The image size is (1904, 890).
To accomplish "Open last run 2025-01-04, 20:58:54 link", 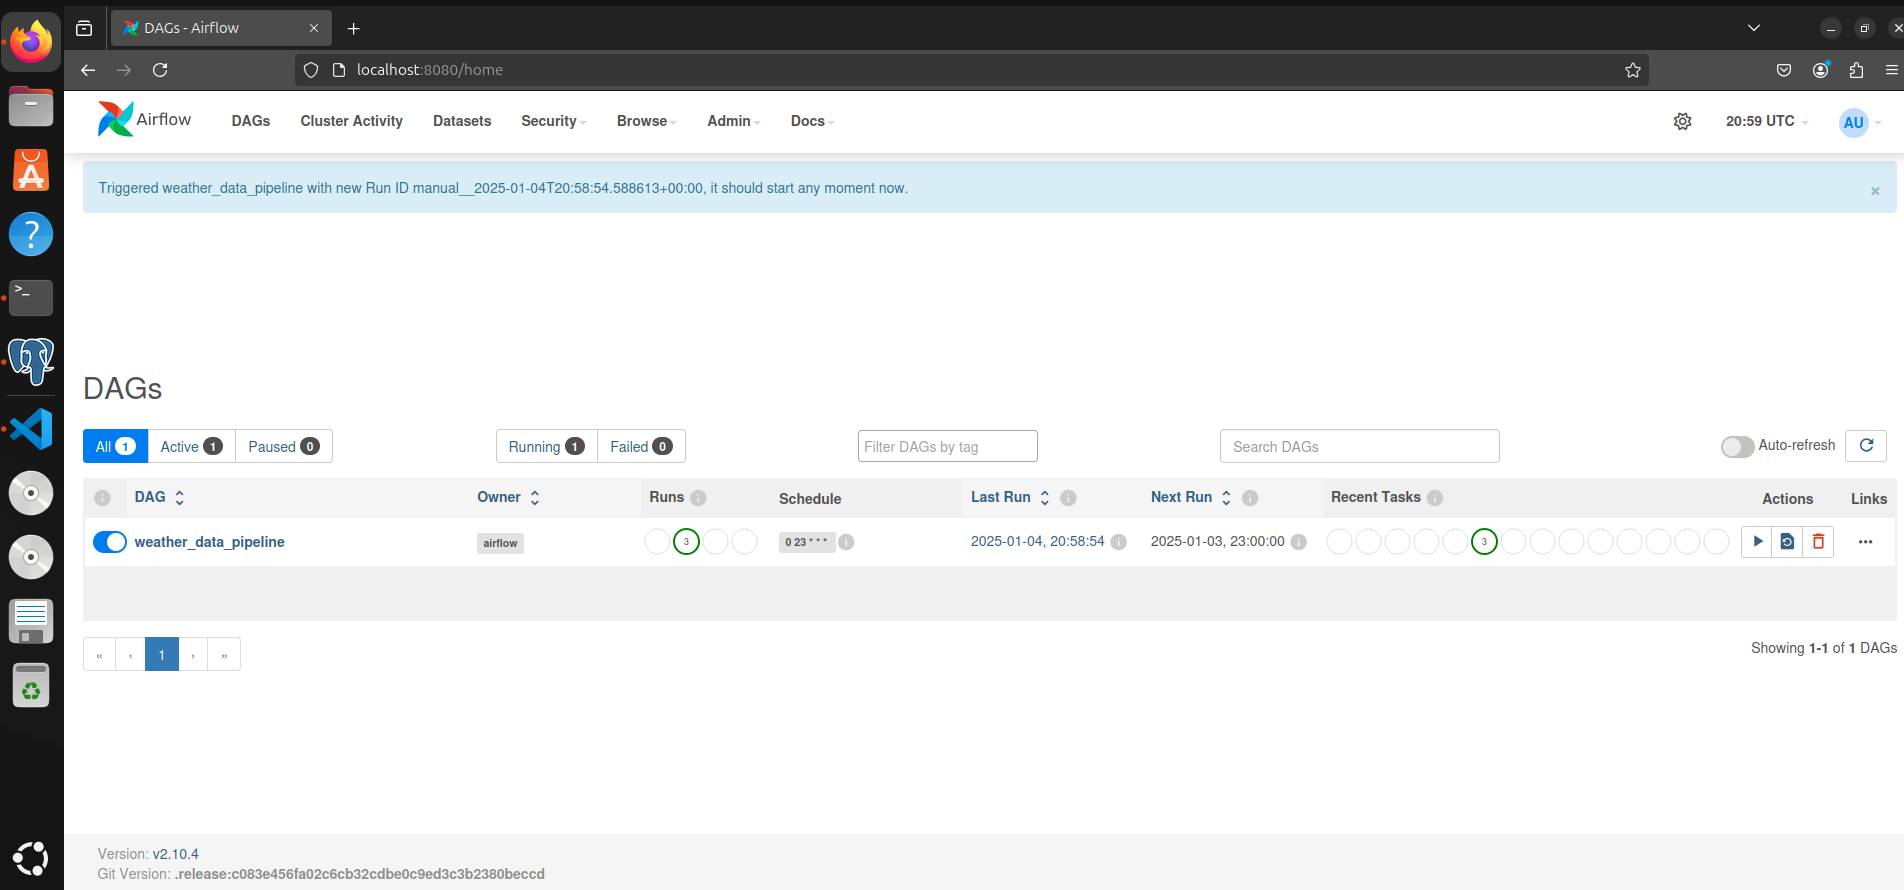I will point(1037,541).
